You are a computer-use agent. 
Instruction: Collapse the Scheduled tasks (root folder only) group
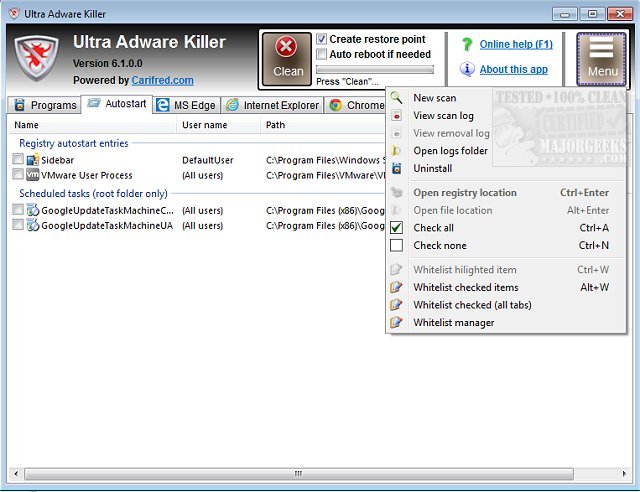[x=93, y=193]
